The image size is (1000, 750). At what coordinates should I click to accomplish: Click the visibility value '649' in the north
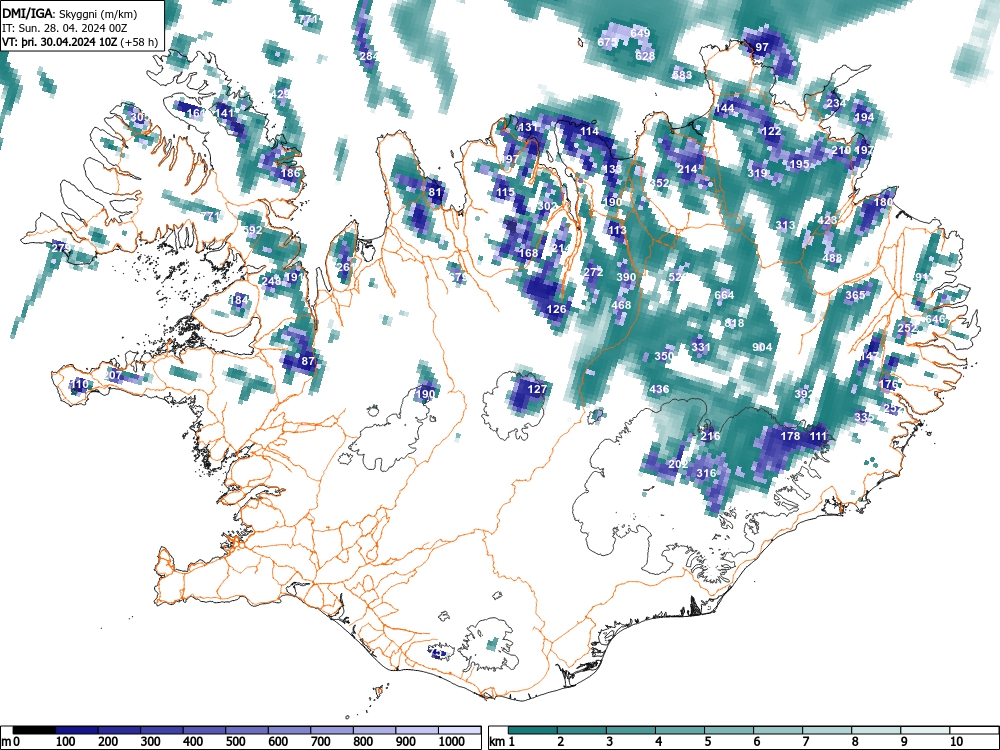tap(640, 33)
